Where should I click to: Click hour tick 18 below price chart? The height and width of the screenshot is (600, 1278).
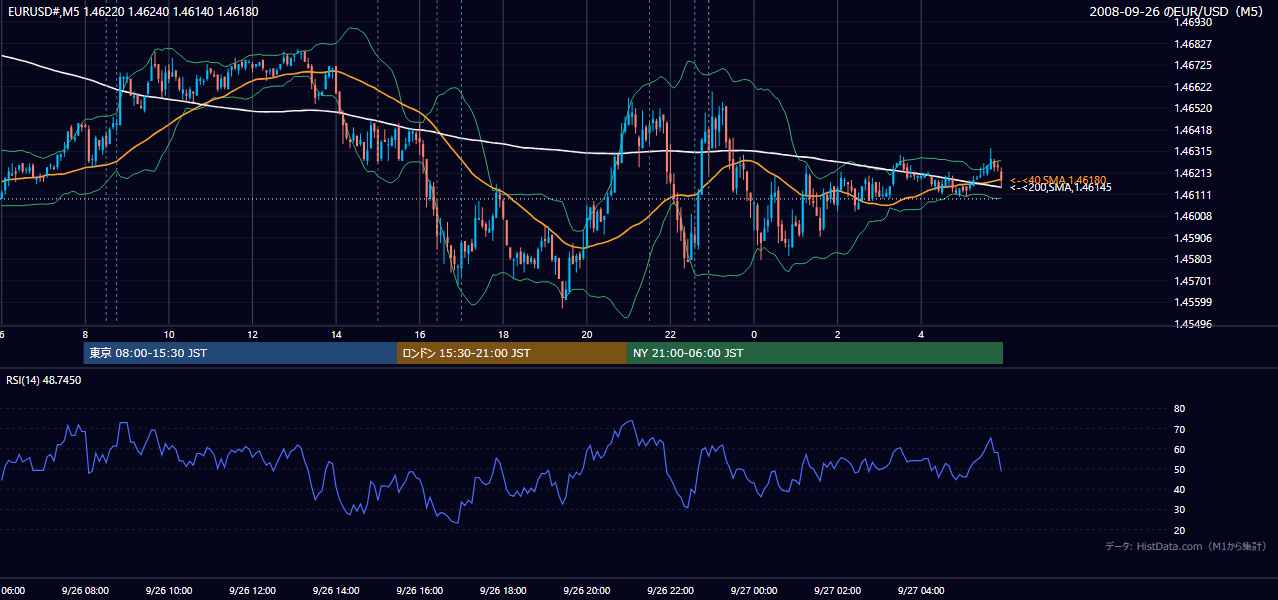tap(503, 334)
